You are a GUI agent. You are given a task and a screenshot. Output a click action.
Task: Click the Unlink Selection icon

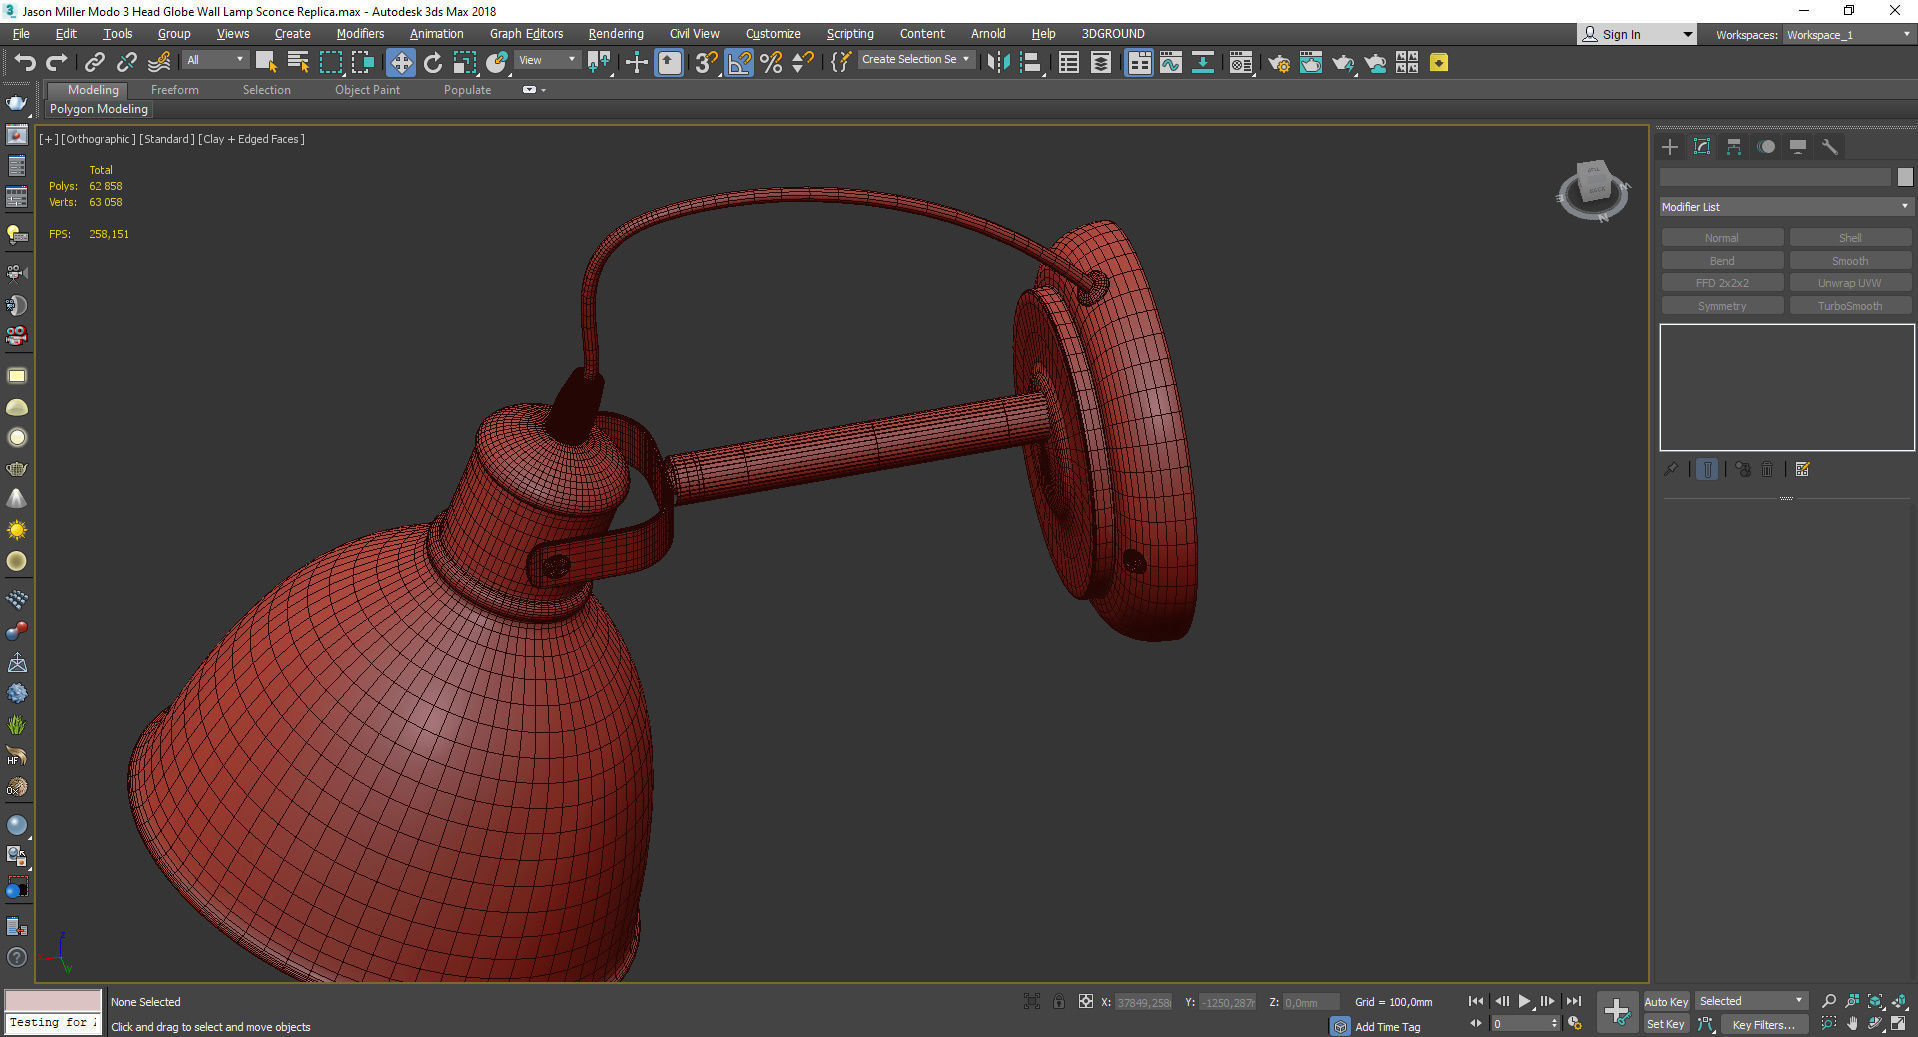pos(126,63)
